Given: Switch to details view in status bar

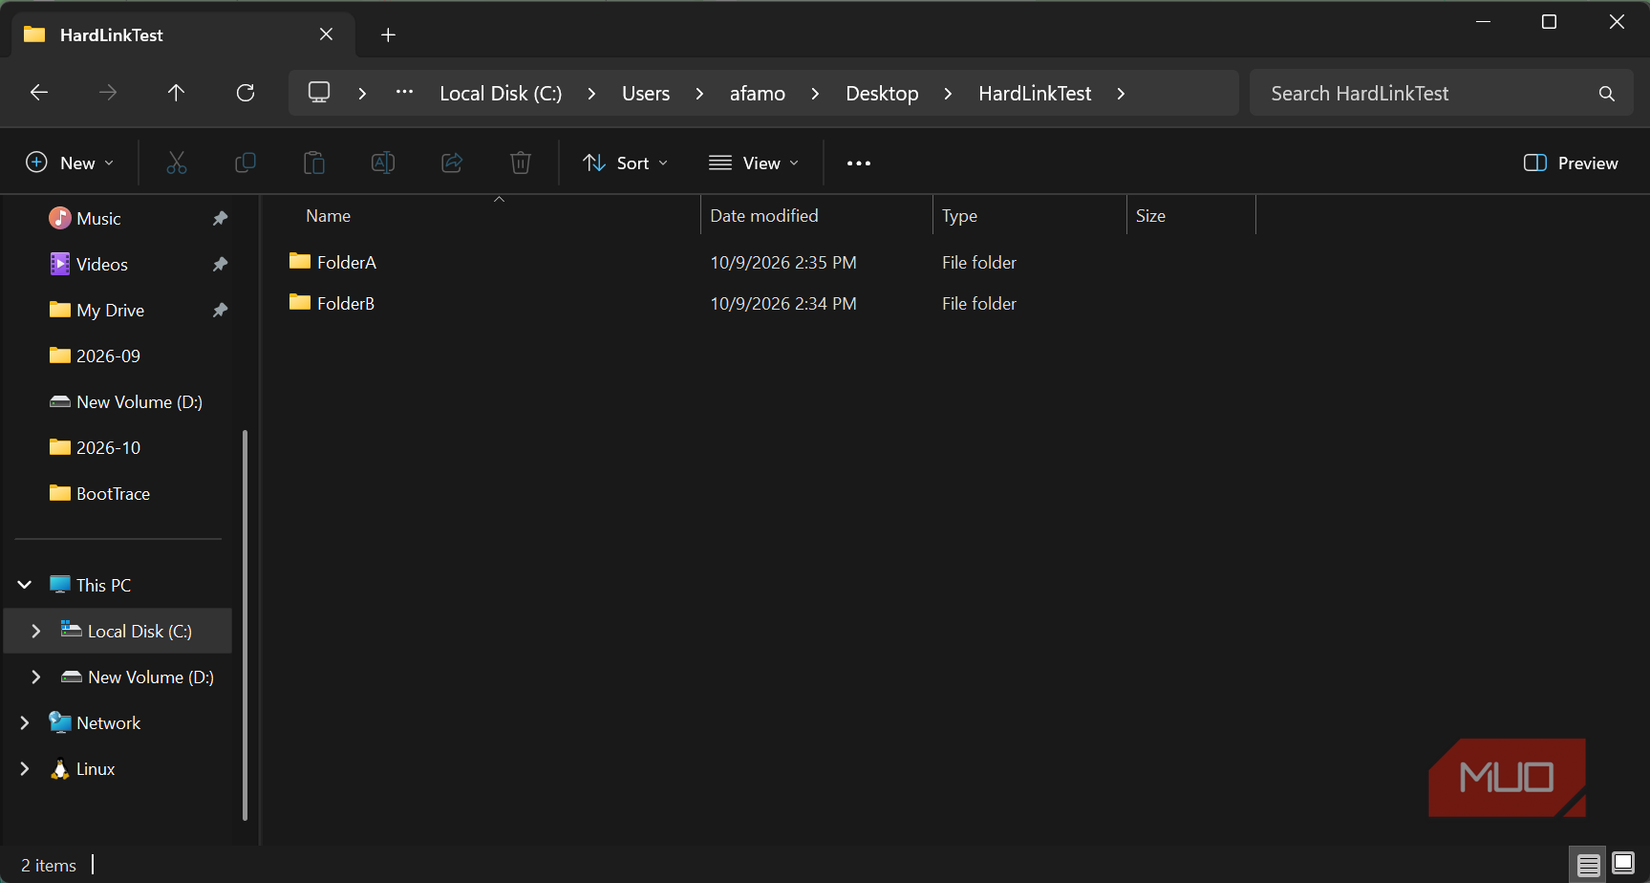Looking at the screenshot, I should (x=1588, y=865).
